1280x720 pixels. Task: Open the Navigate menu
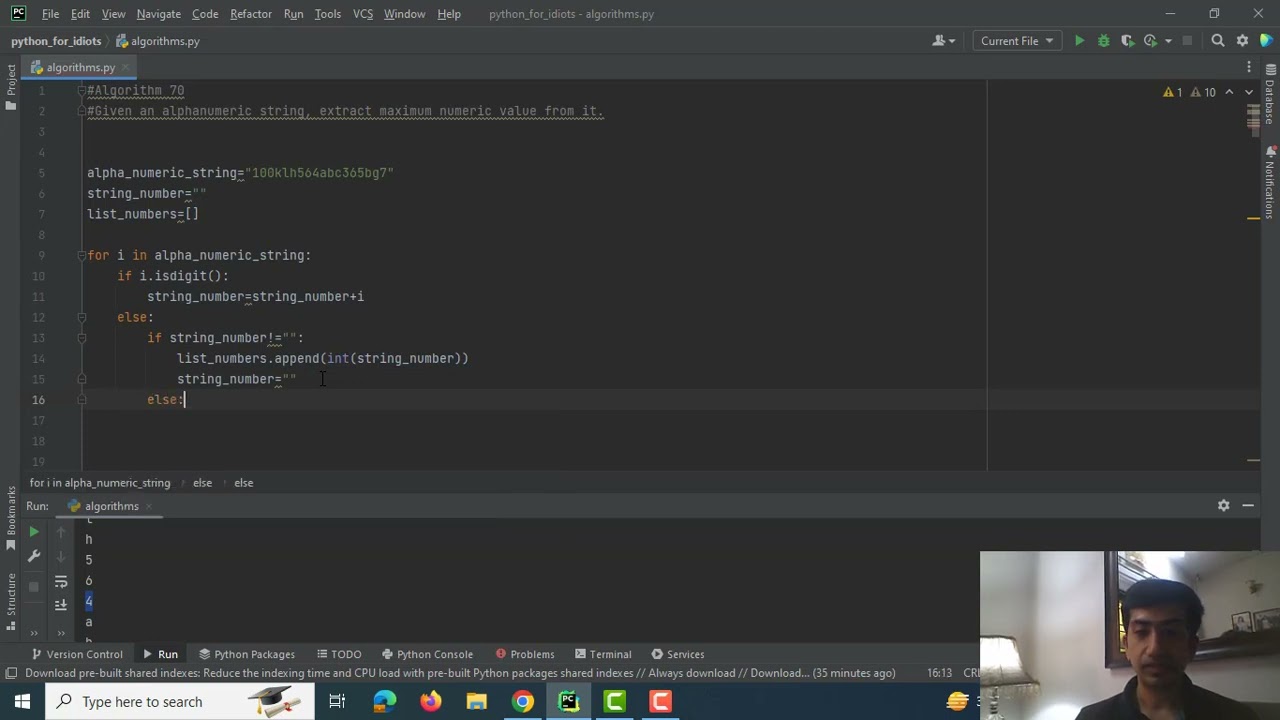[x=158, y=14]
